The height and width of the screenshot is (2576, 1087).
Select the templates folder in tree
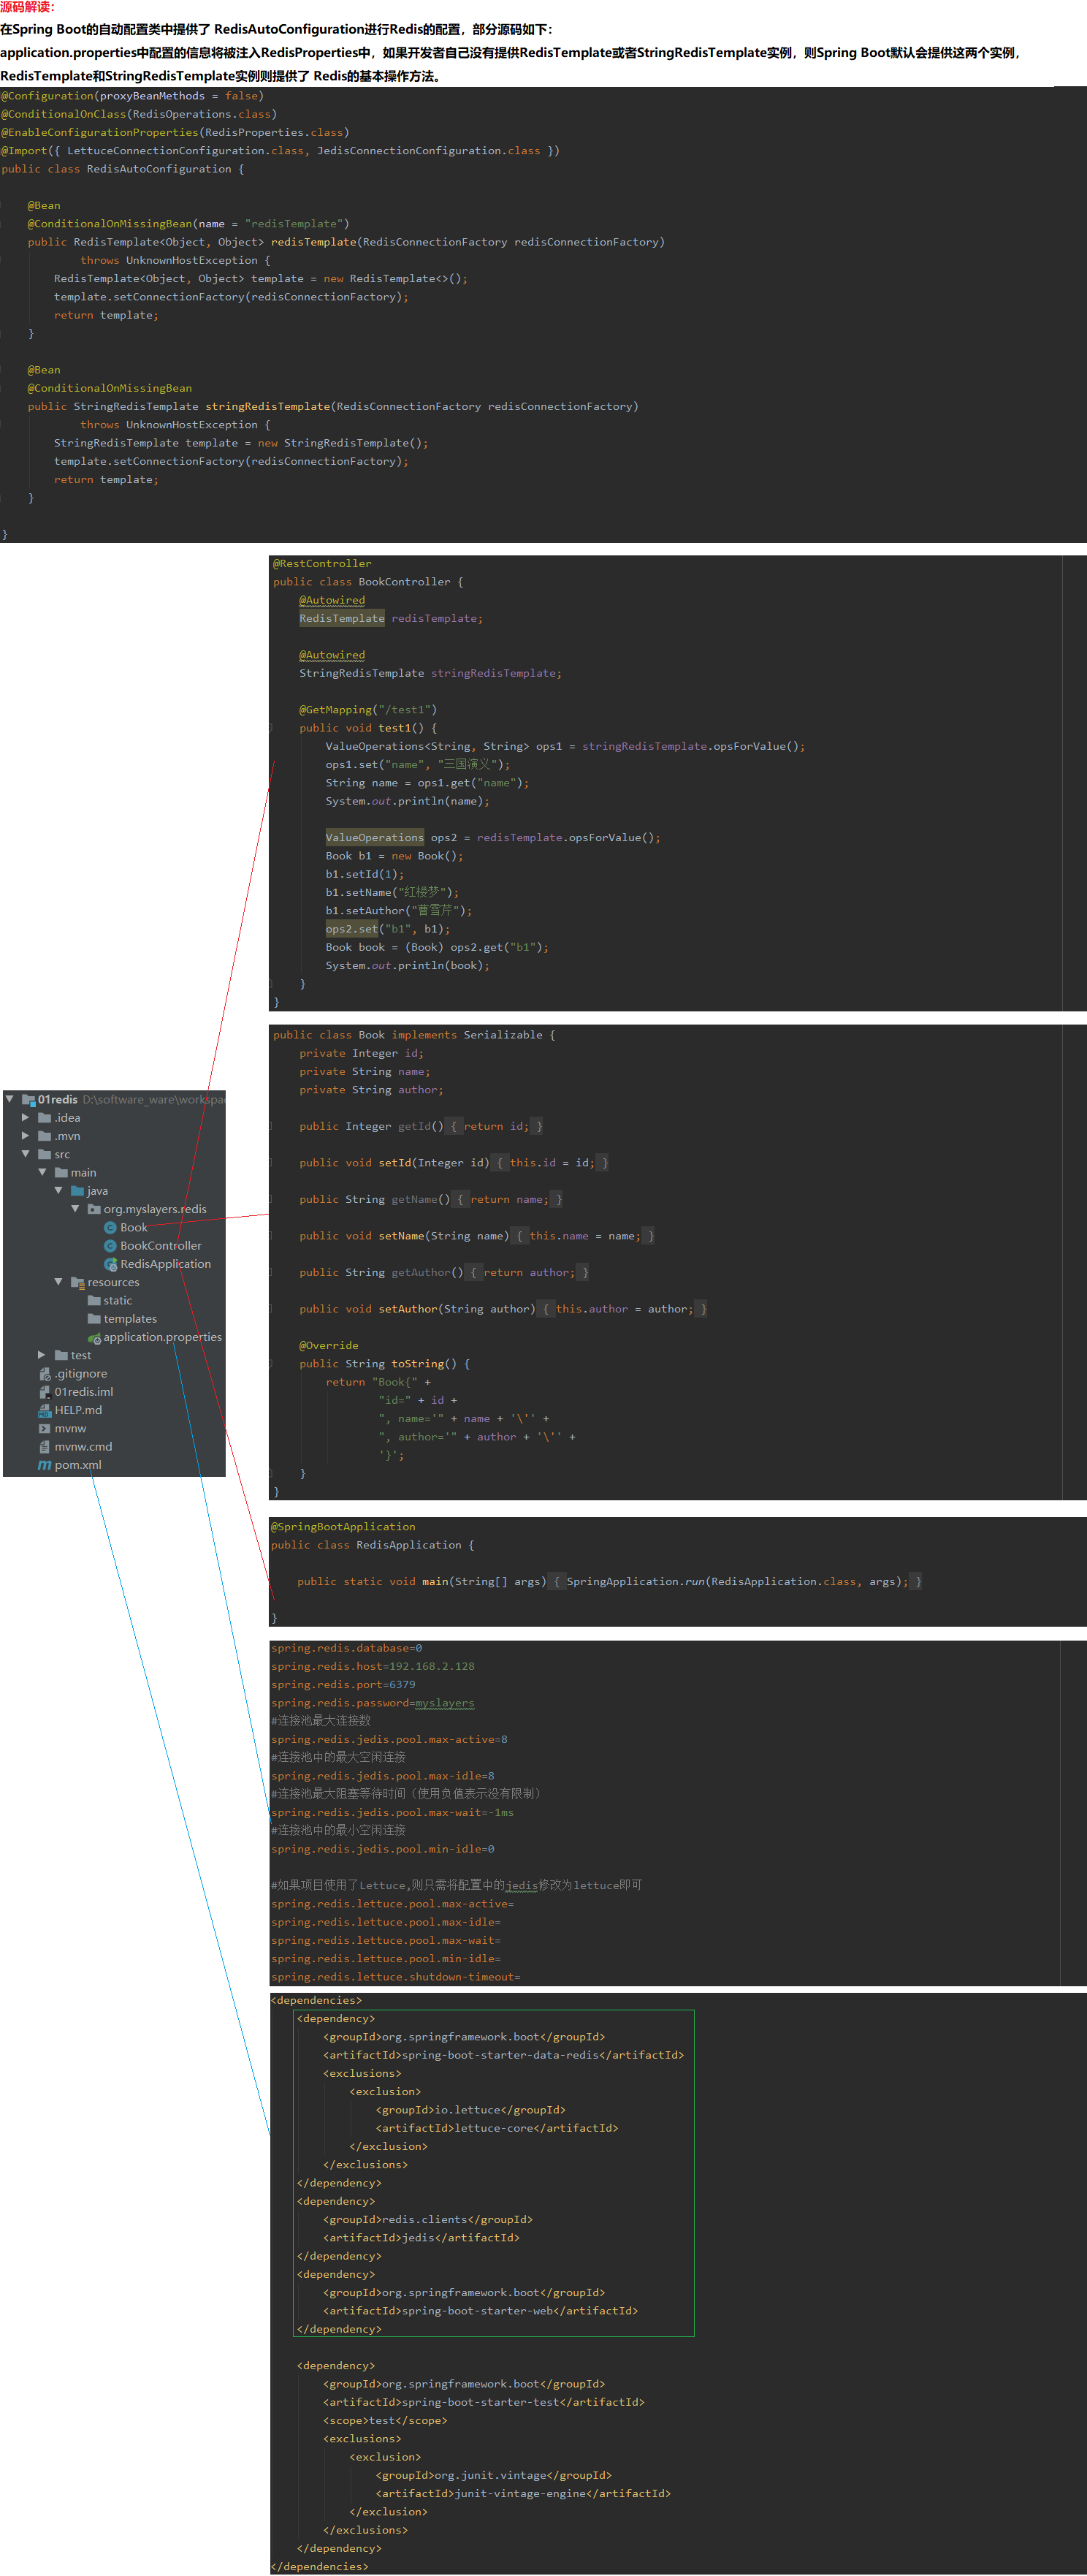pos(129,1319)
